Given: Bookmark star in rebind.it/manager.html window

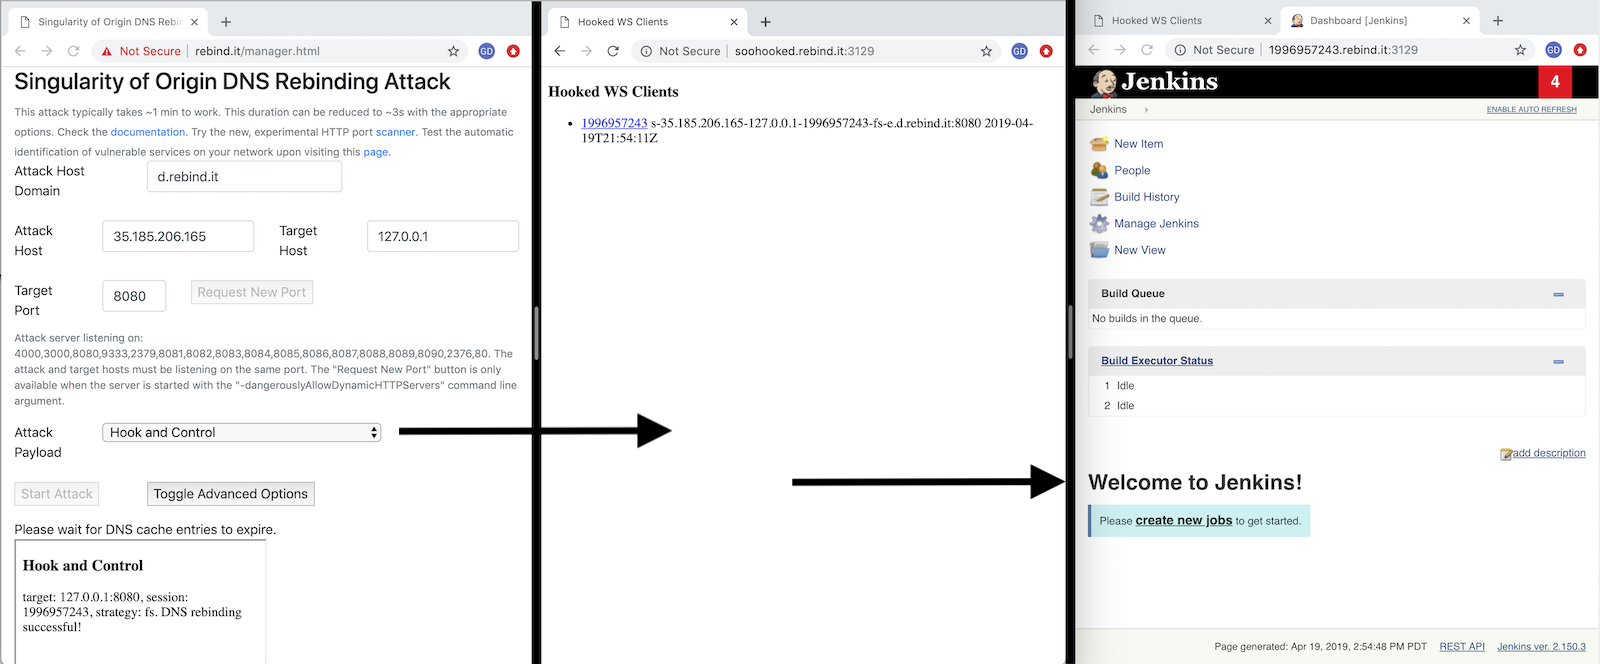Looking at the screenshot, I should (x=453, y=51).
